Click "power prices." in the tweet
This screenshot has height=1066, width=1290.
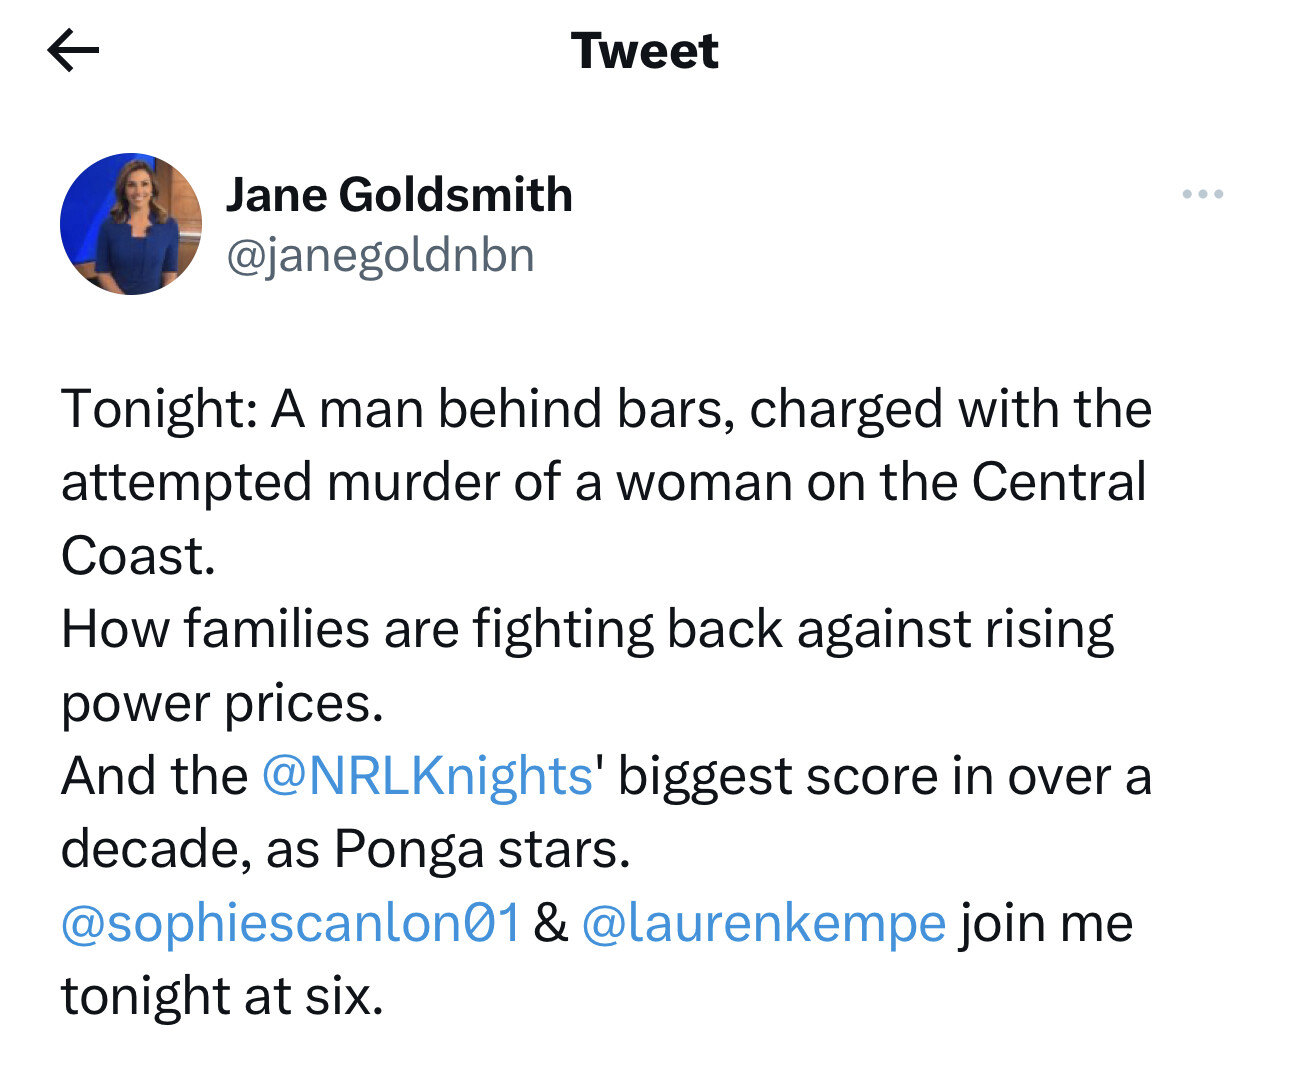(x=222, y=703)
